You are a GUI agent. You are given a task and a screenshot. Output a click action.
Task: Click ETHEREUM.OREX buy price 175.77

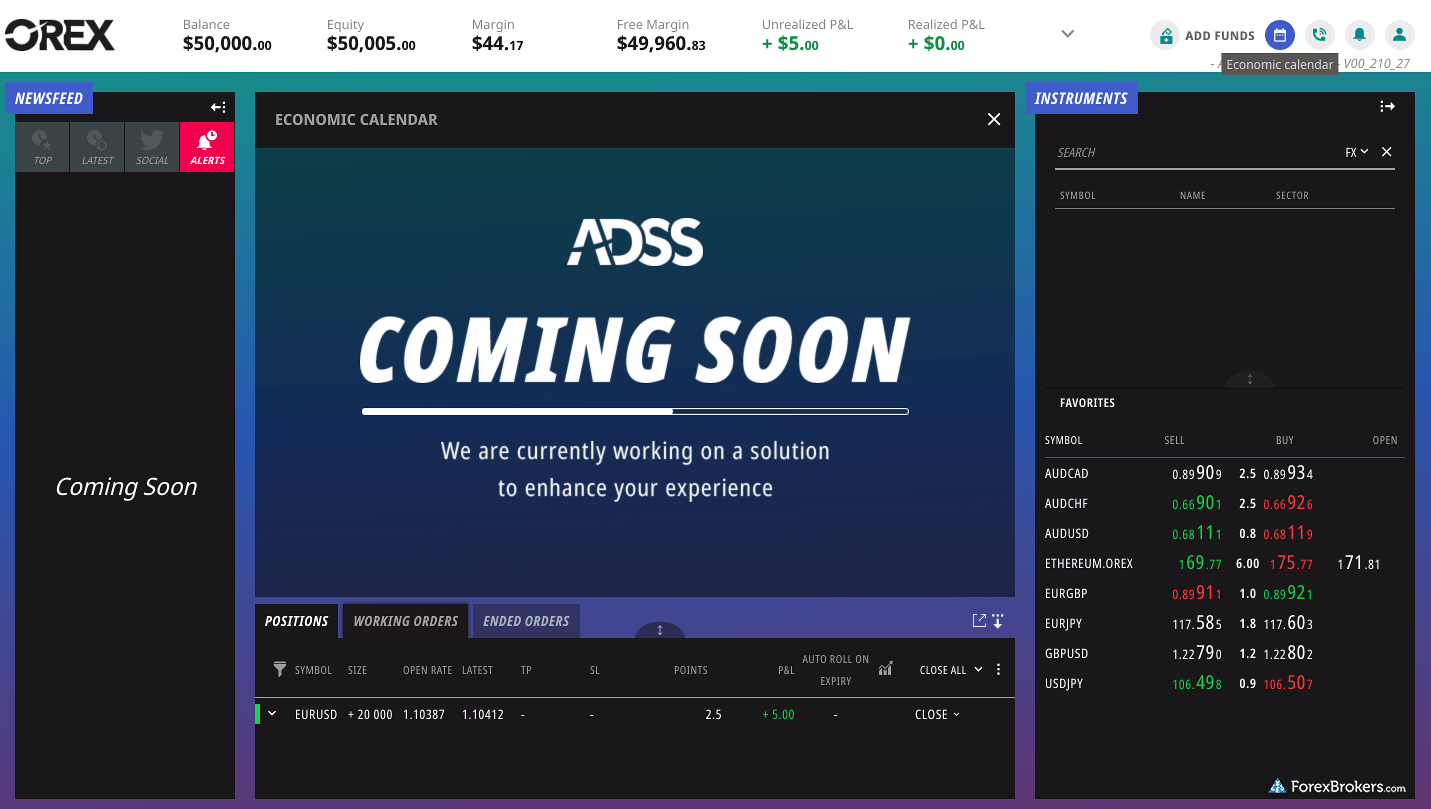[1291, 563]
